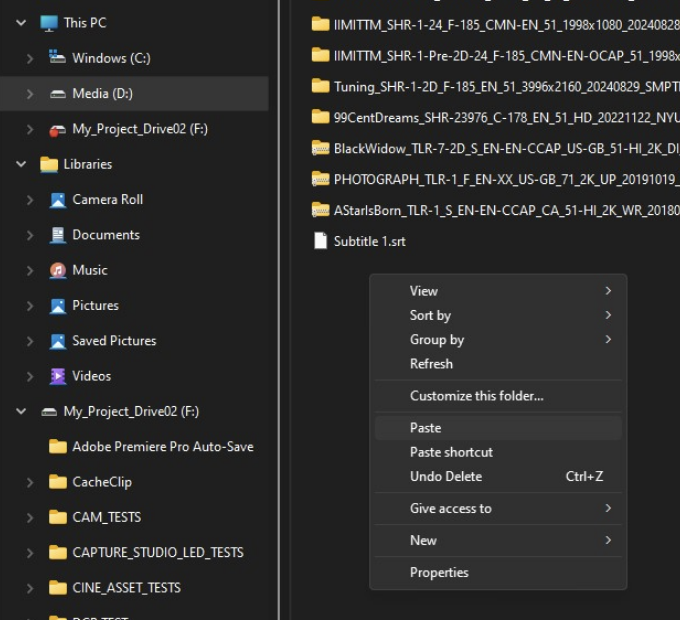Expand the Windows (C:) tree node
680x620 pixels.
(29, 58)
